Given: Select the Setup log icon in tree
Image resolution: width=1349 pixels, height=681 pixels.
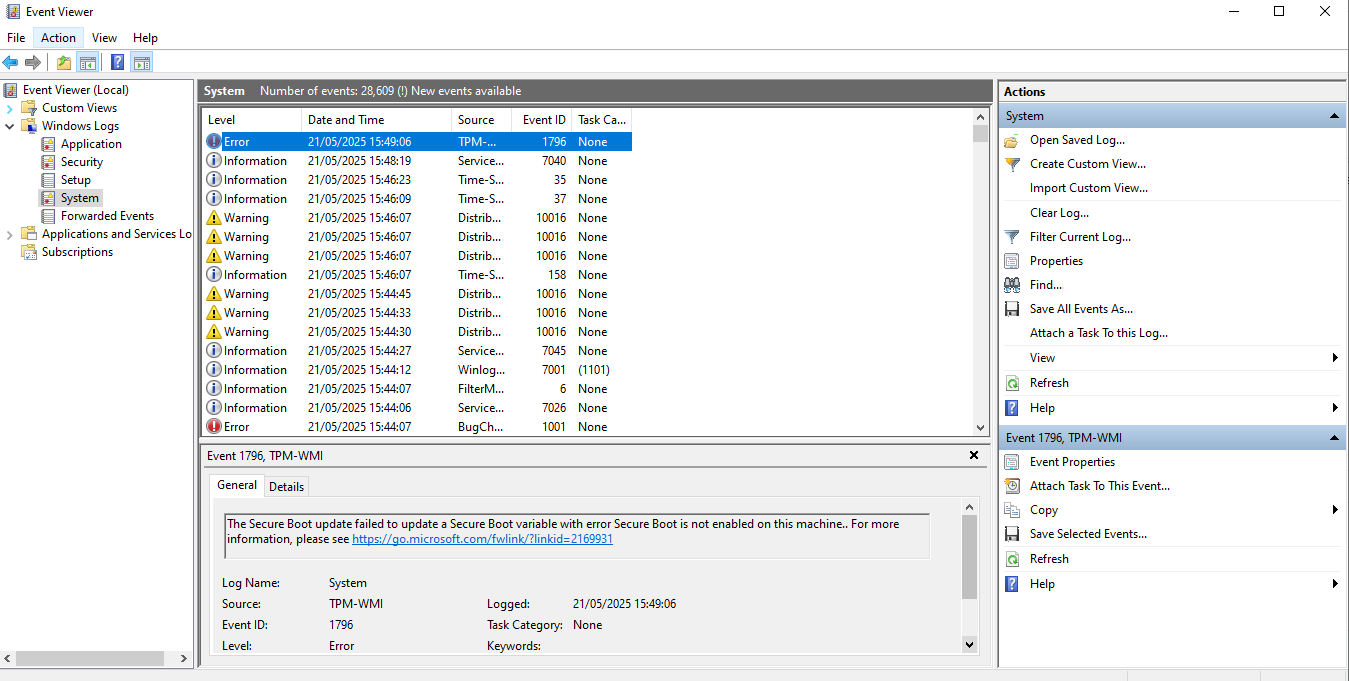Looking at the screenshot, I should [x=48, y=180].
